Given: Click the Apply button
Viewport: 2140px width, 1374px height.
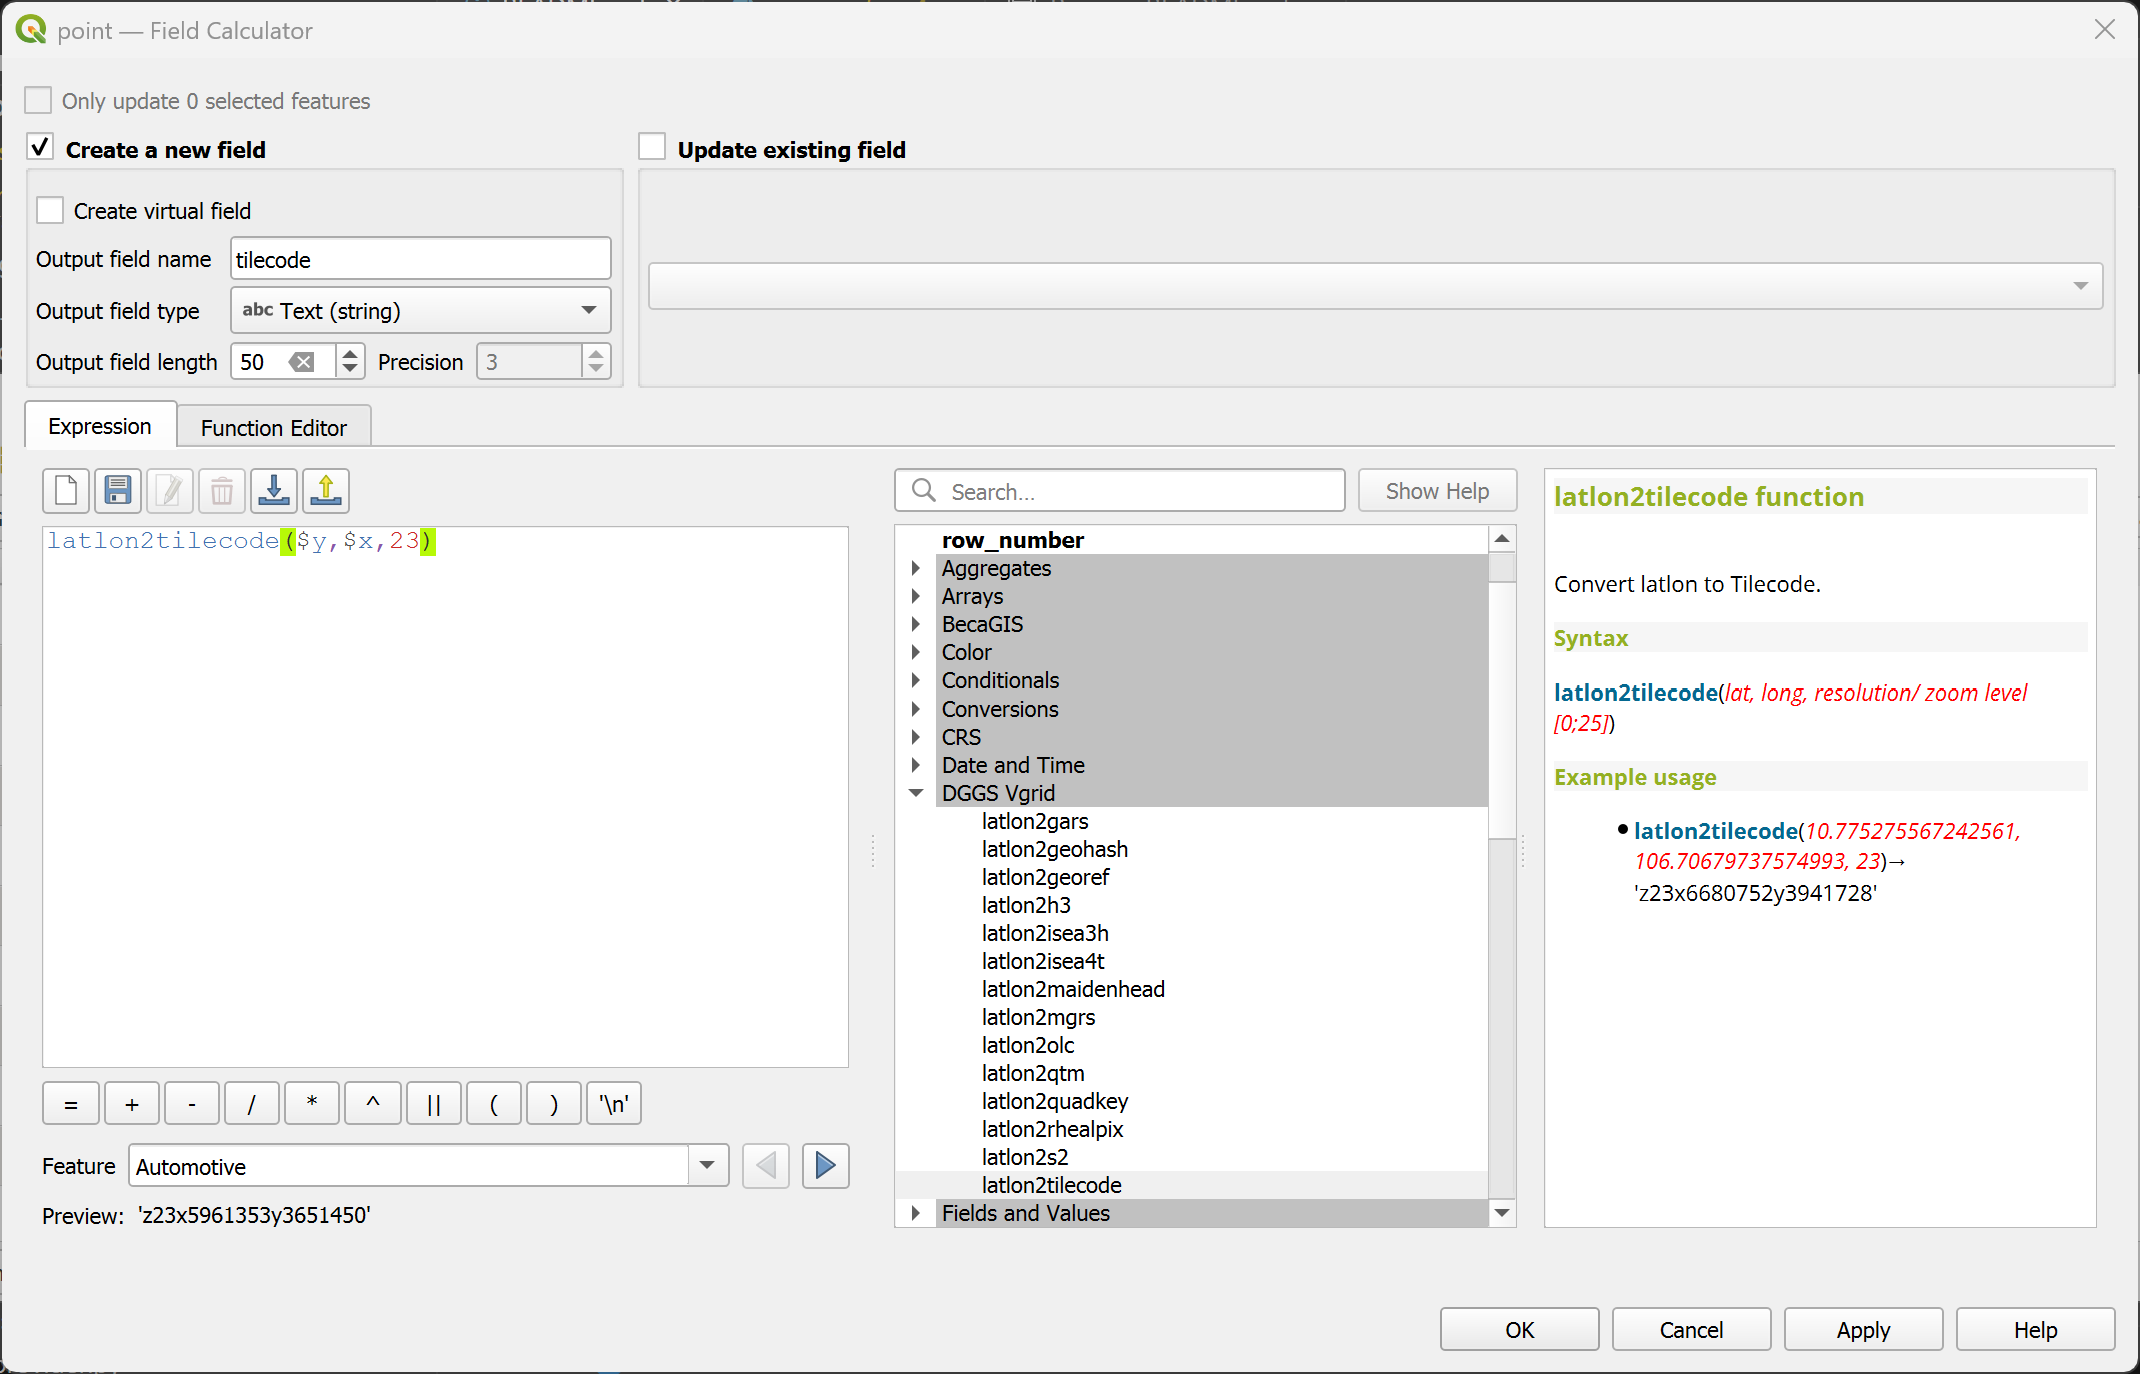Looking at the screenshot, I should [1862, 1330].
